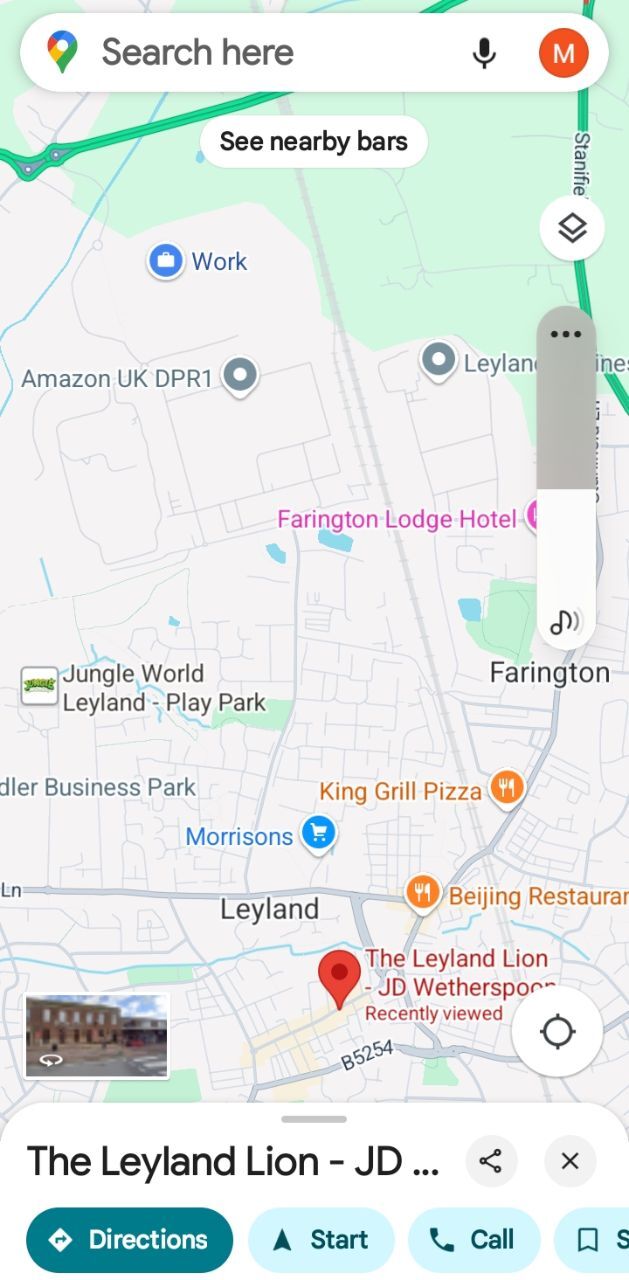The image size is (629, 1280).
Task: Tap See nearby bars chip
Action: point(314,142)
